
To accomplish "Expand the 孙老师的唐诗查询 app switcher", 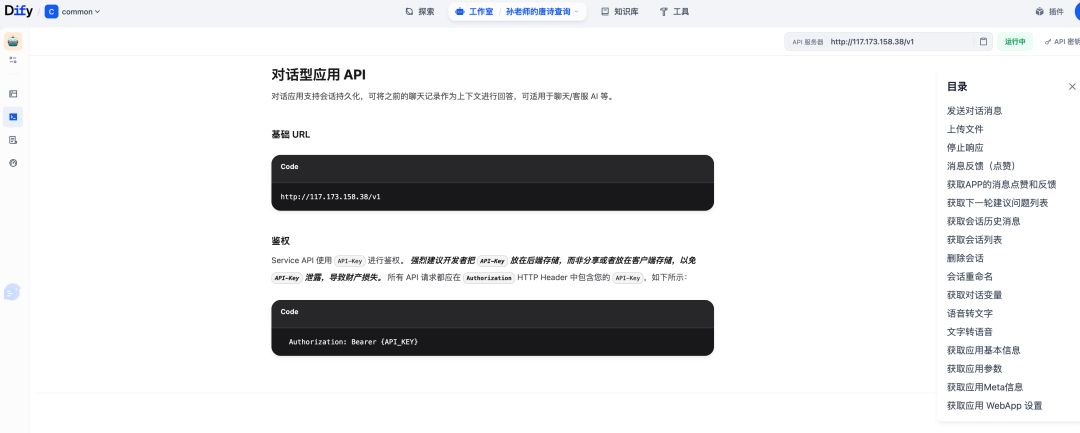I will click(x=542, y=12).
